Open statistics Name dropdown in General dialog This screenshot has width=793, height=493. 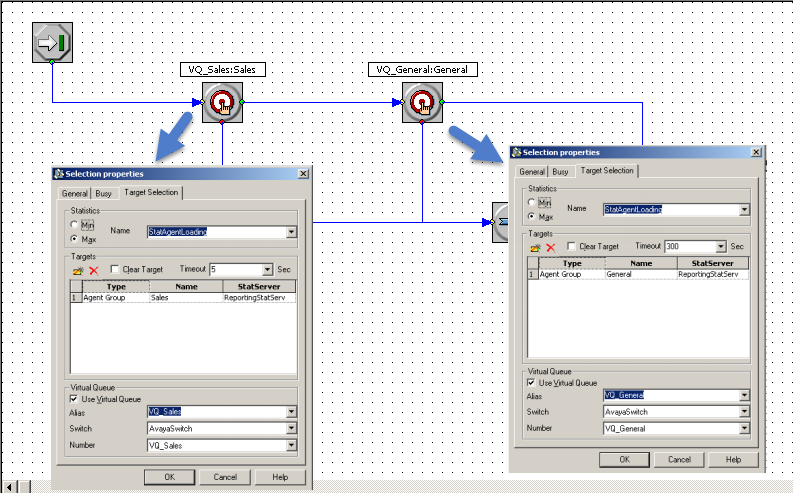click(744, 209)
